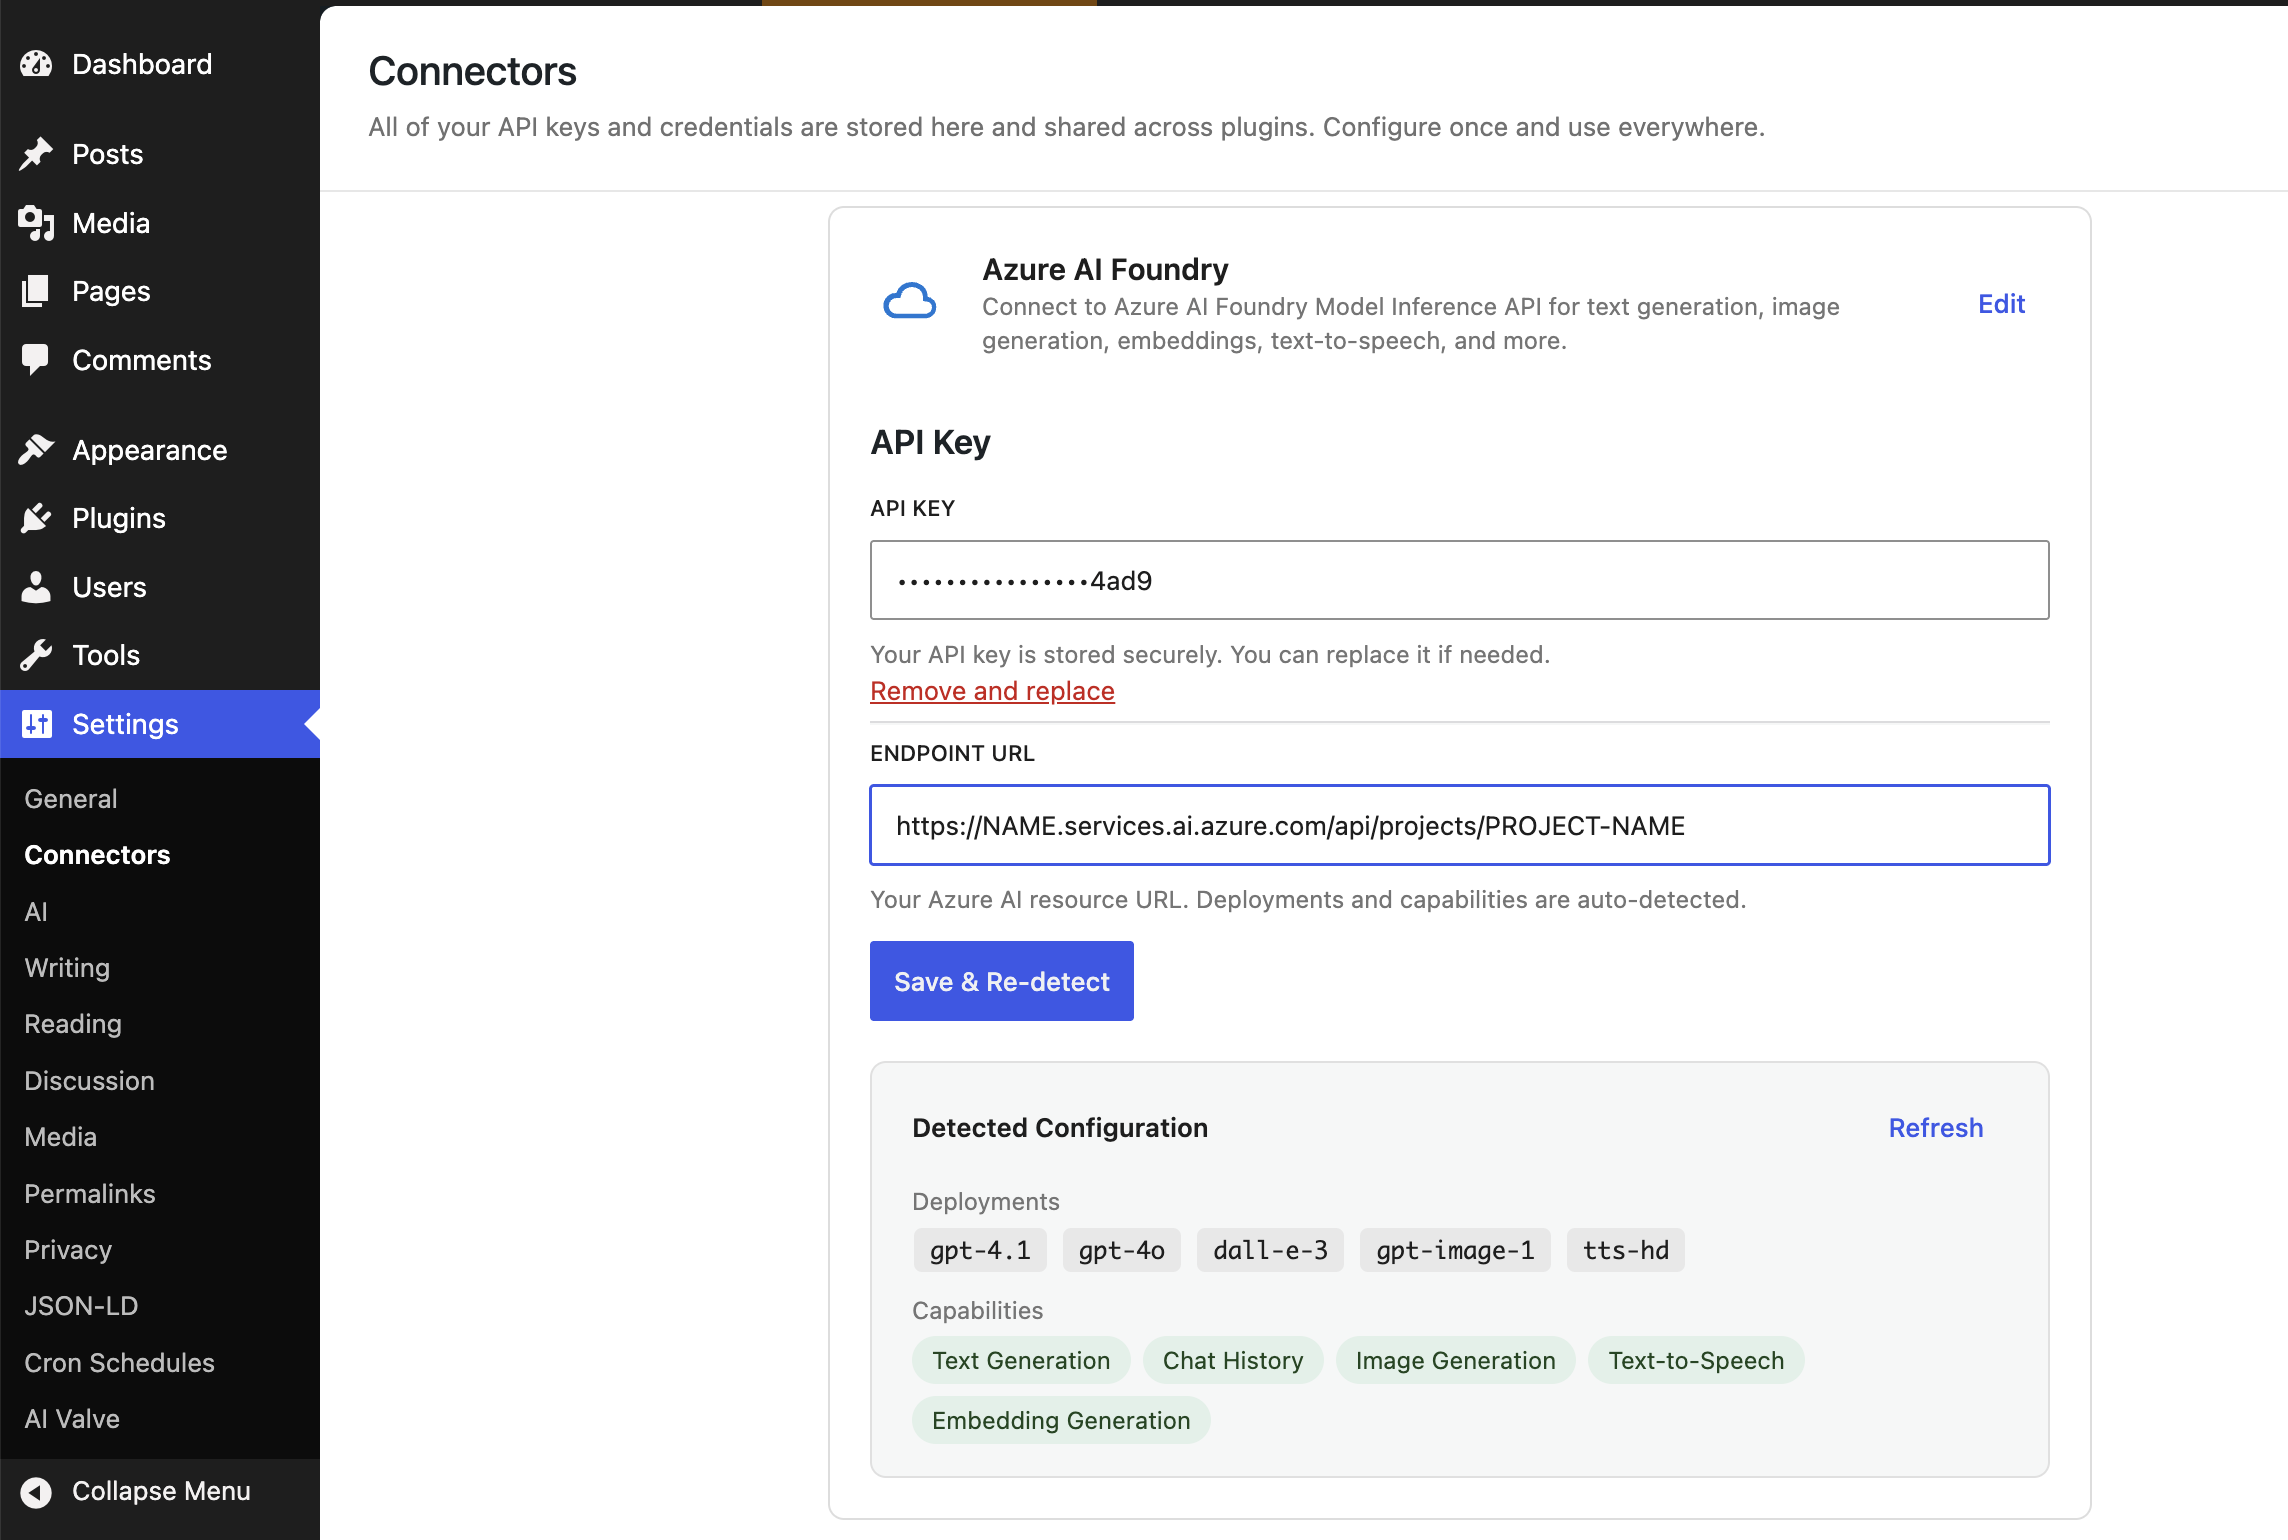This screenshot has width=2288, height=1540.
Task: Open the Plugins menu
Action: pos(160,518)
